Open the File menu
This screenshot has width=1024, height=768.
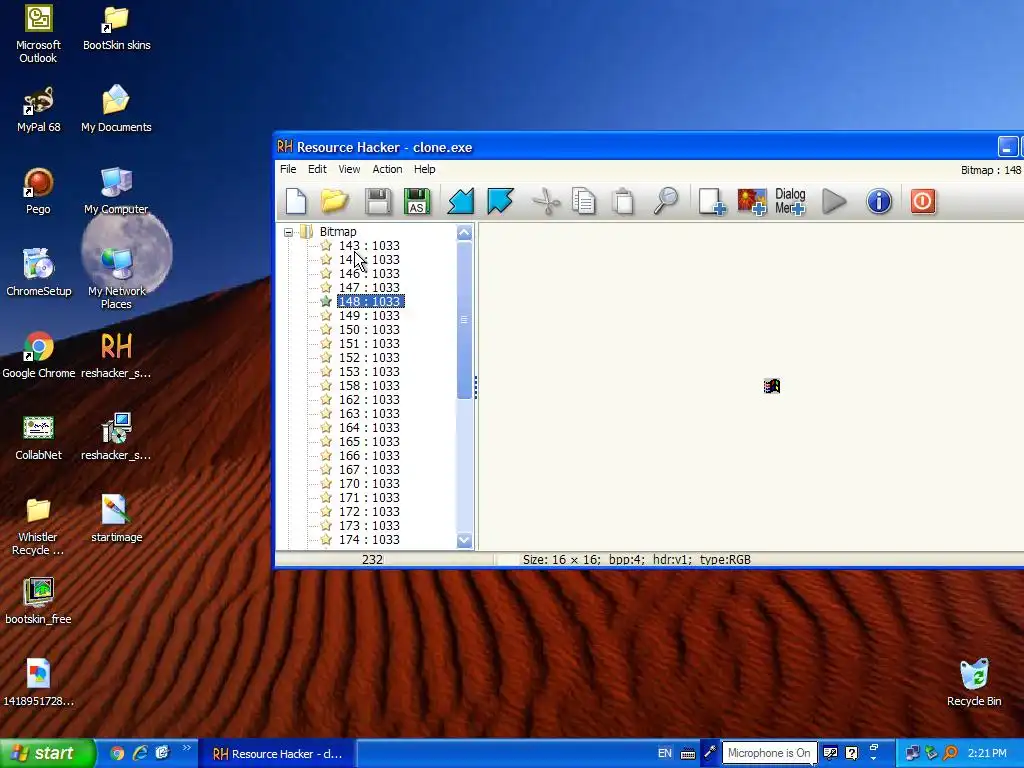coord(288,169)
